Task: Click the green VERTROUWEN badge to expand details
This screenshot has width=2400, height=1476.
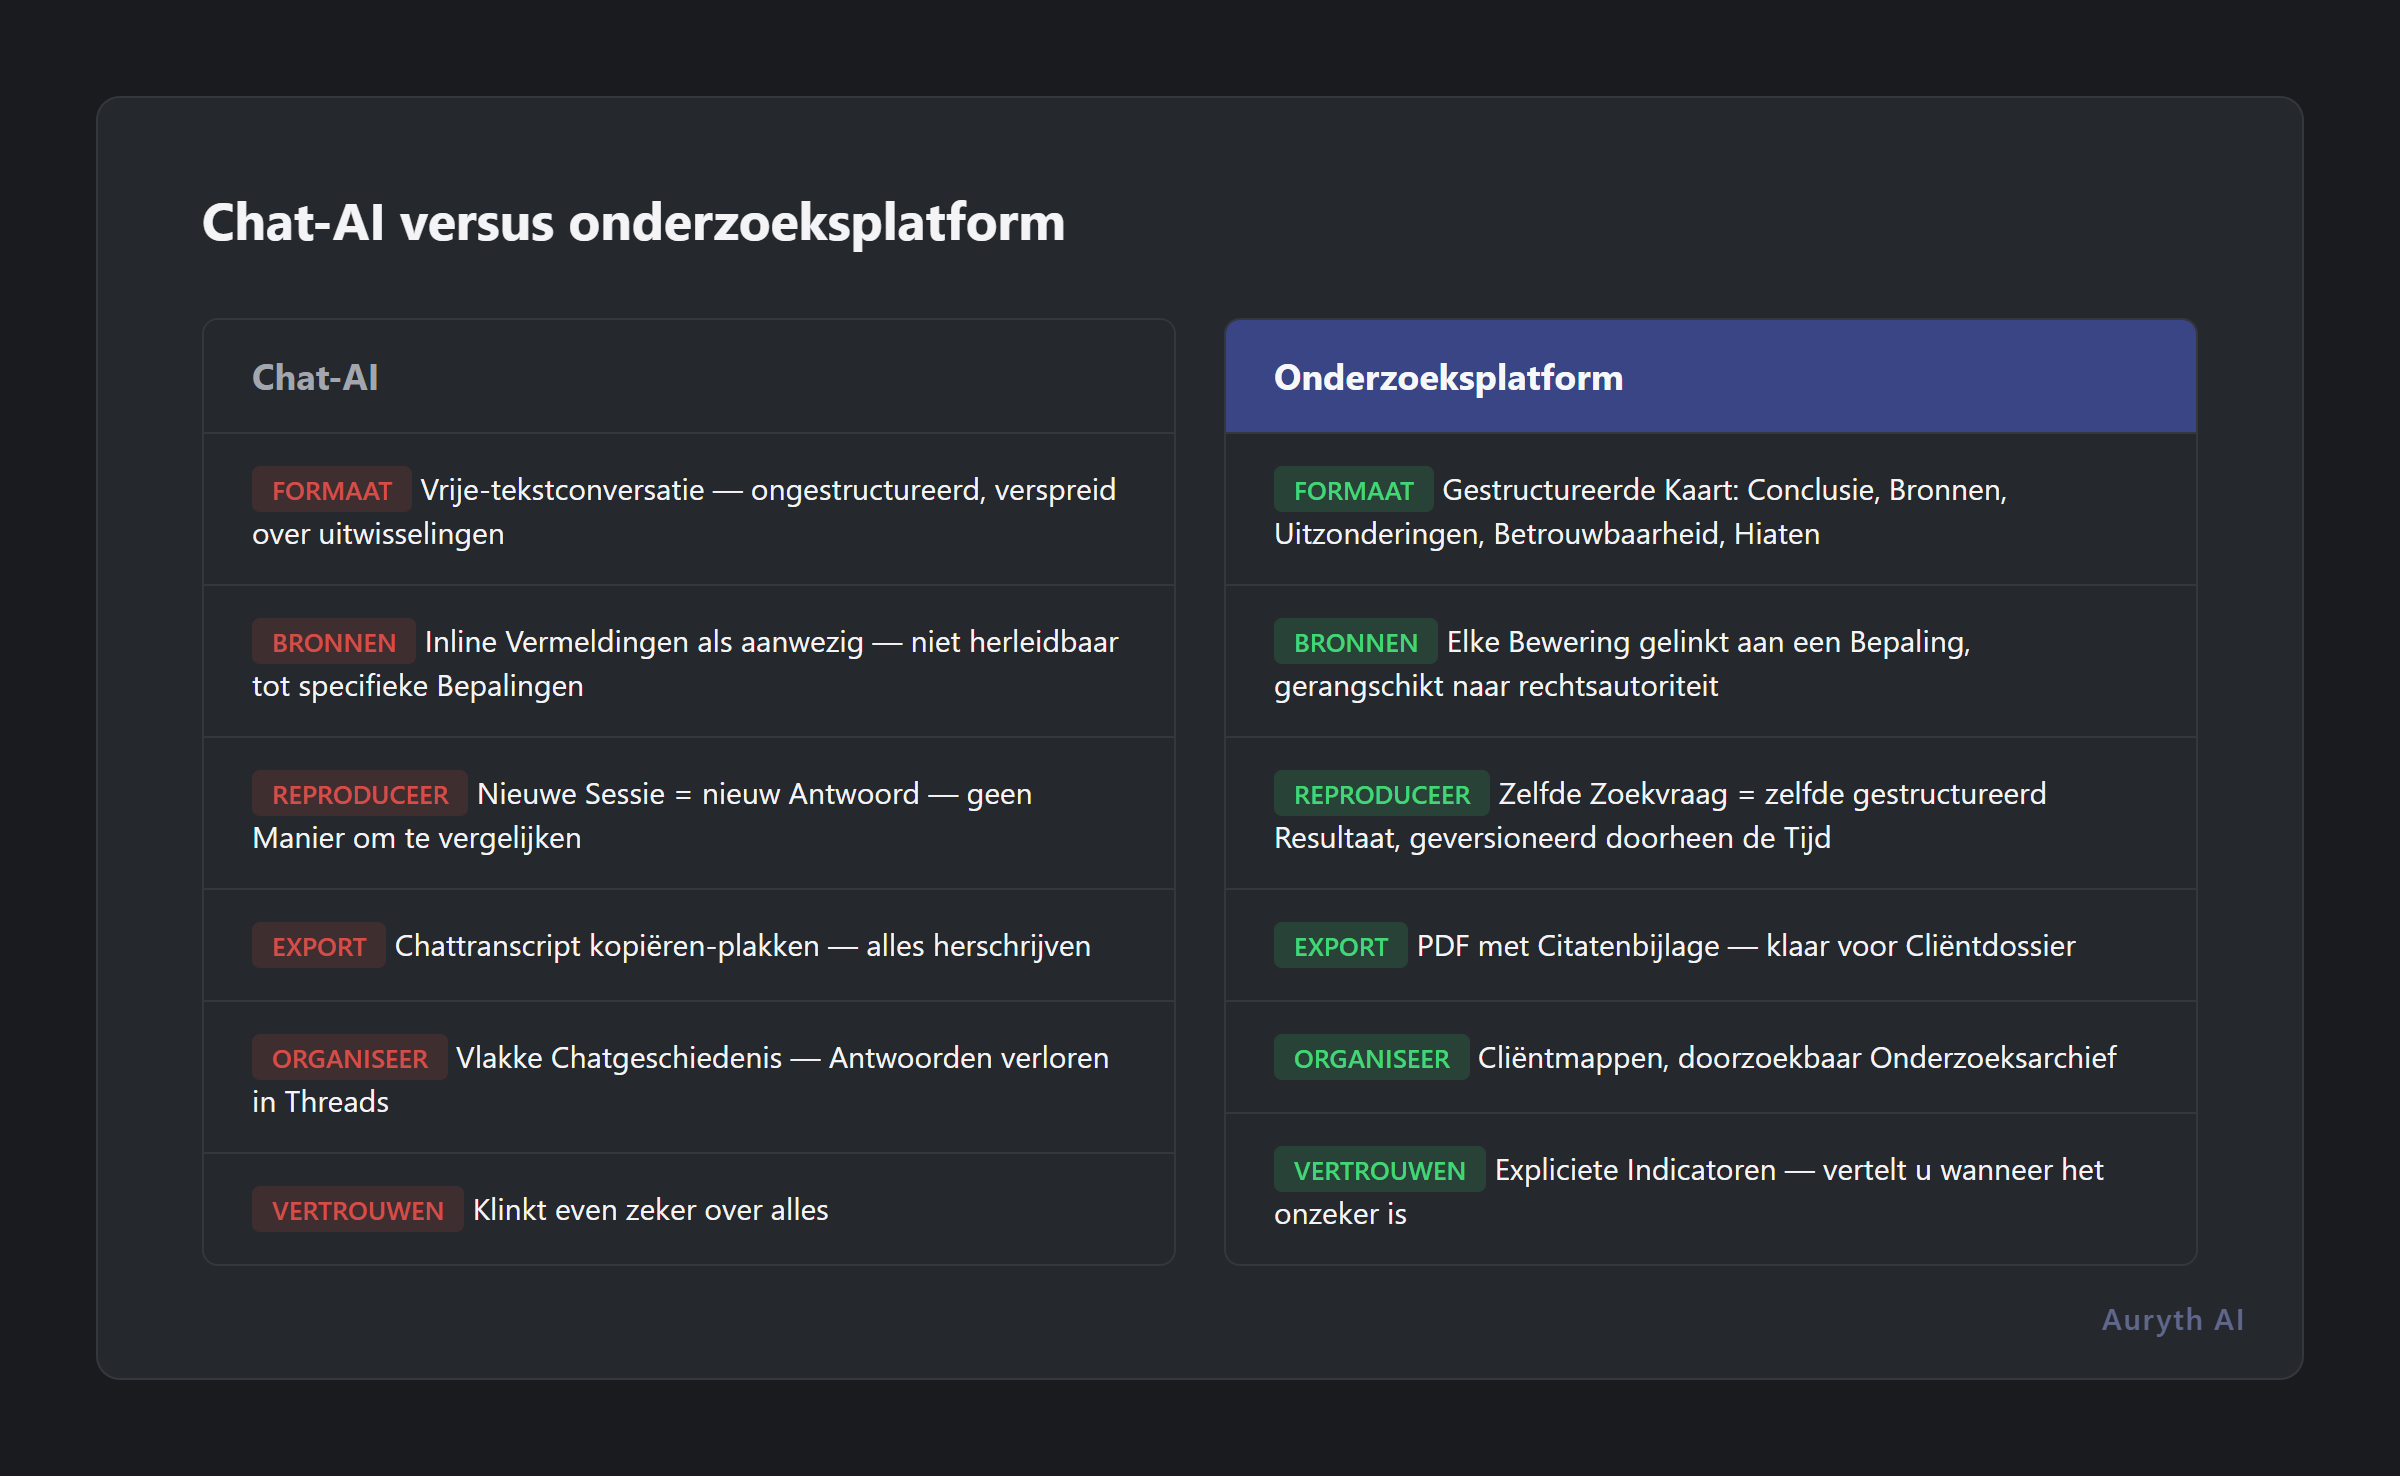Action: (x=1379, y=1169)
